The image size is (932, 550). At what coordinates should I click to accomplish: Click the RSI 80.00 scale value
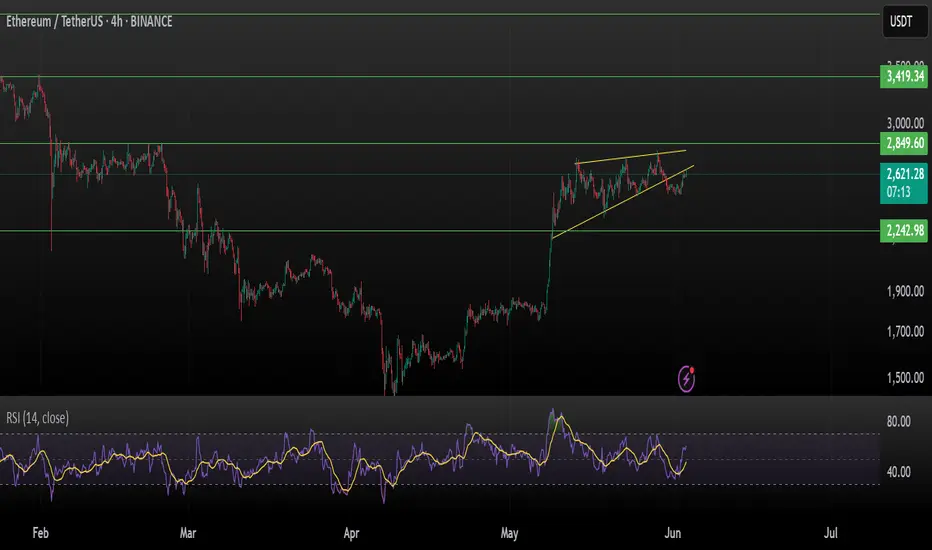(899, 422)
